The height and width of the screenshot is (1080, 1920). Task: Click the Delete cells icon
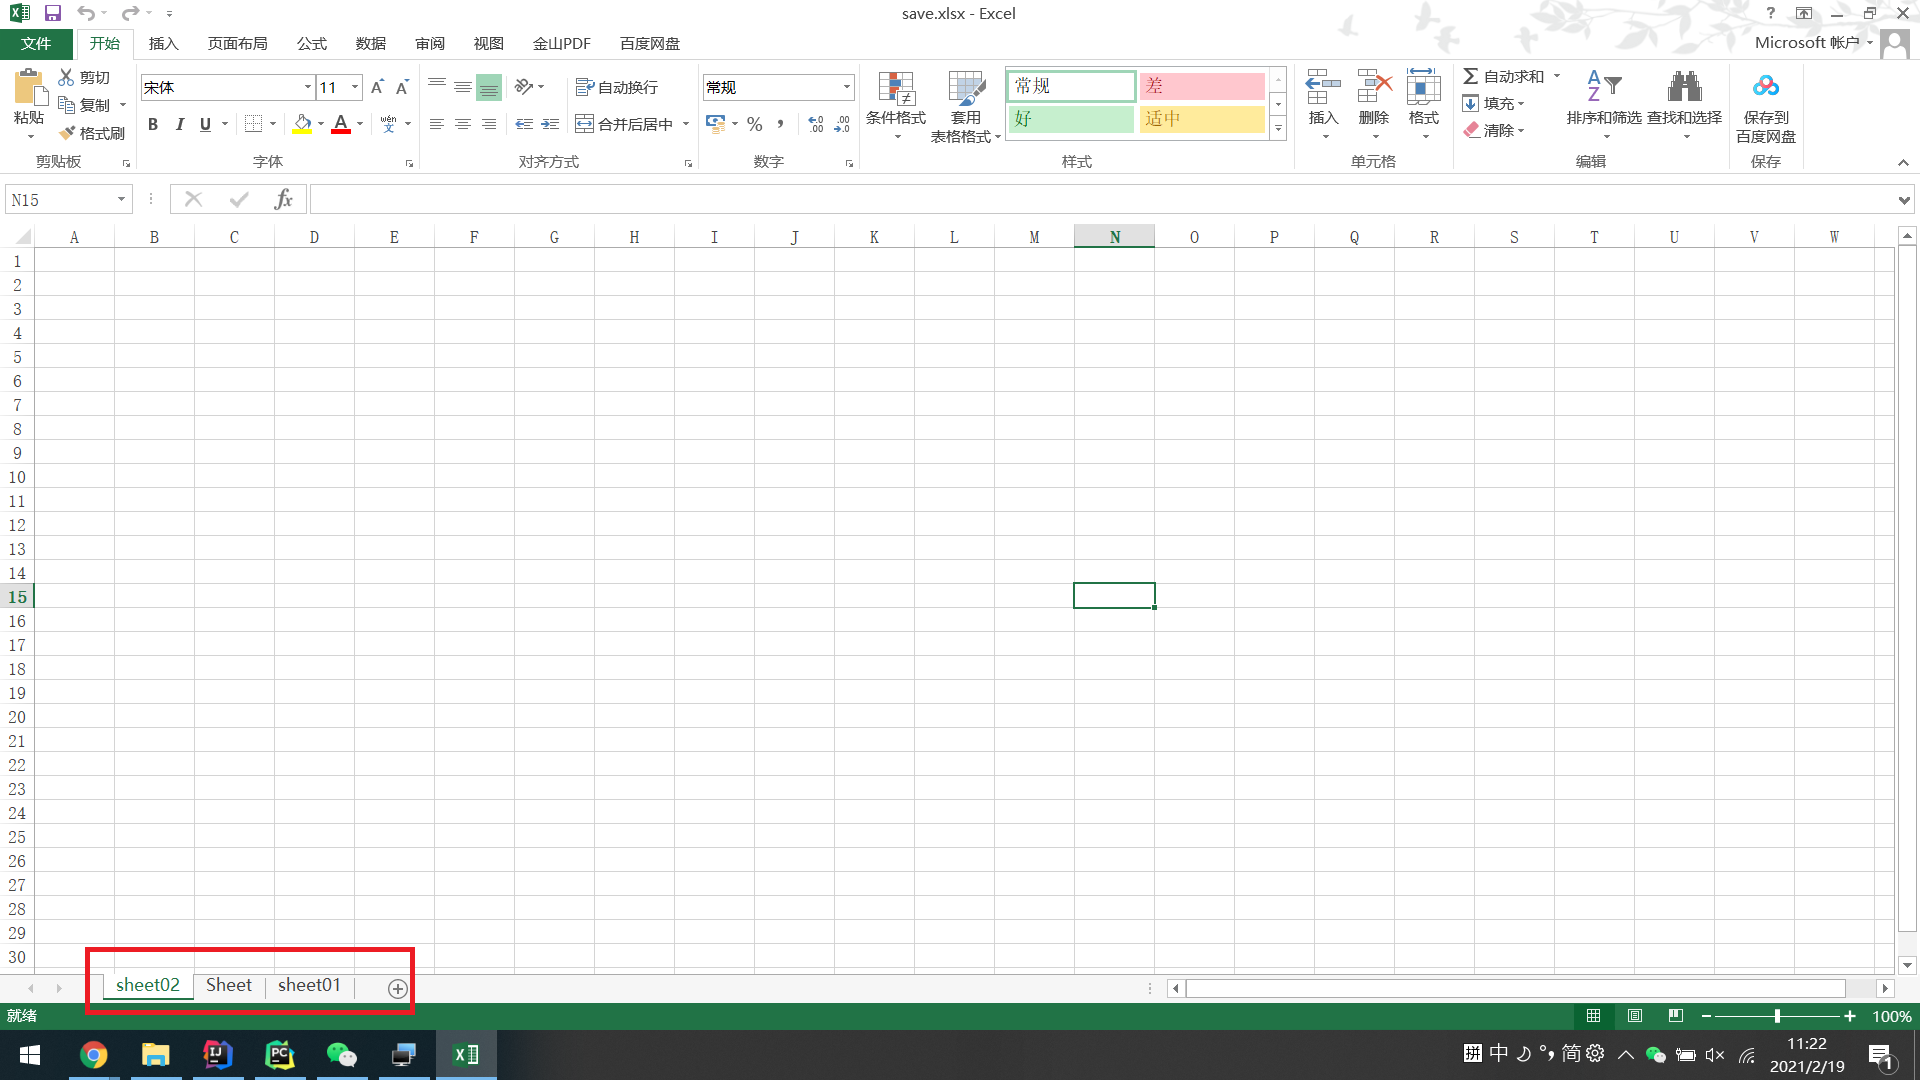pos(1373,88)
